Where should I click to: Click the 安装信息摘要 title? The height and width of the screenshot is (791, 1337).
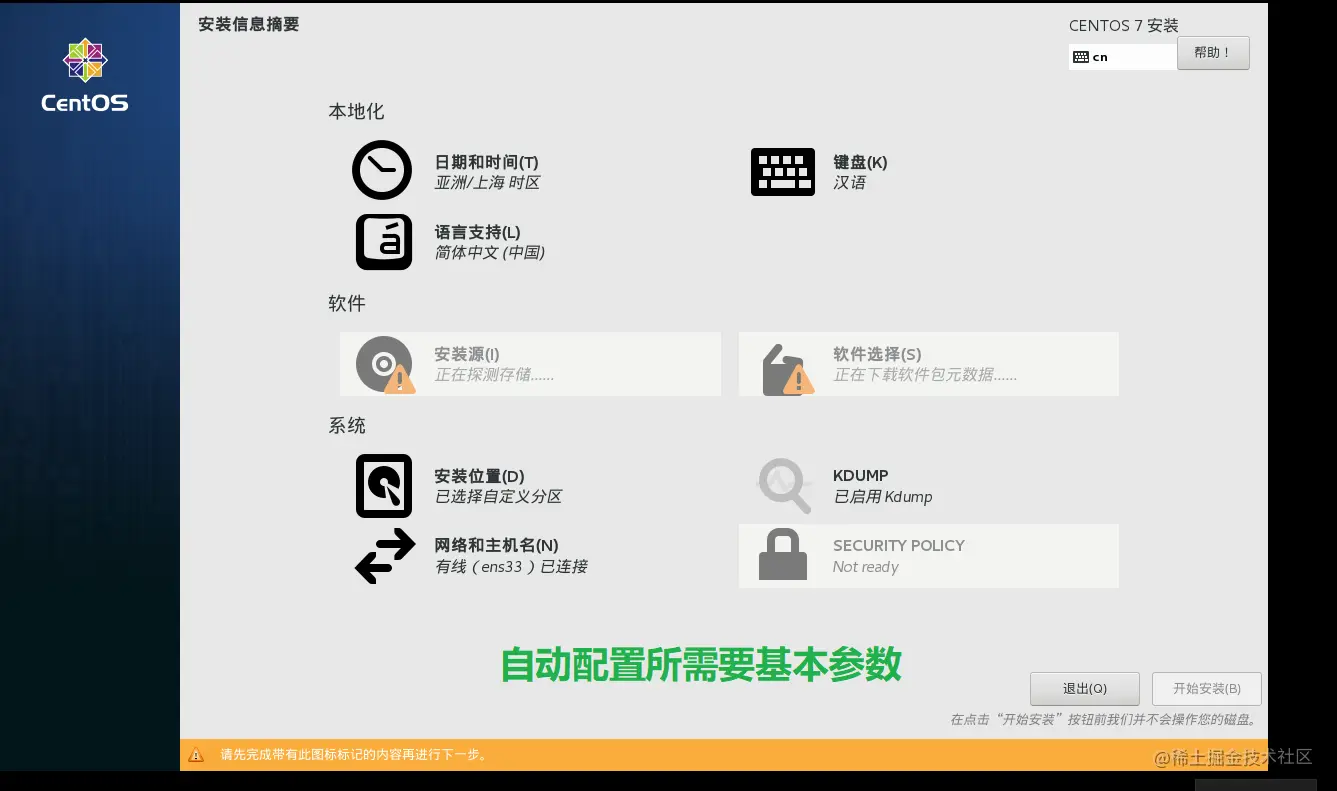(249, 24)
